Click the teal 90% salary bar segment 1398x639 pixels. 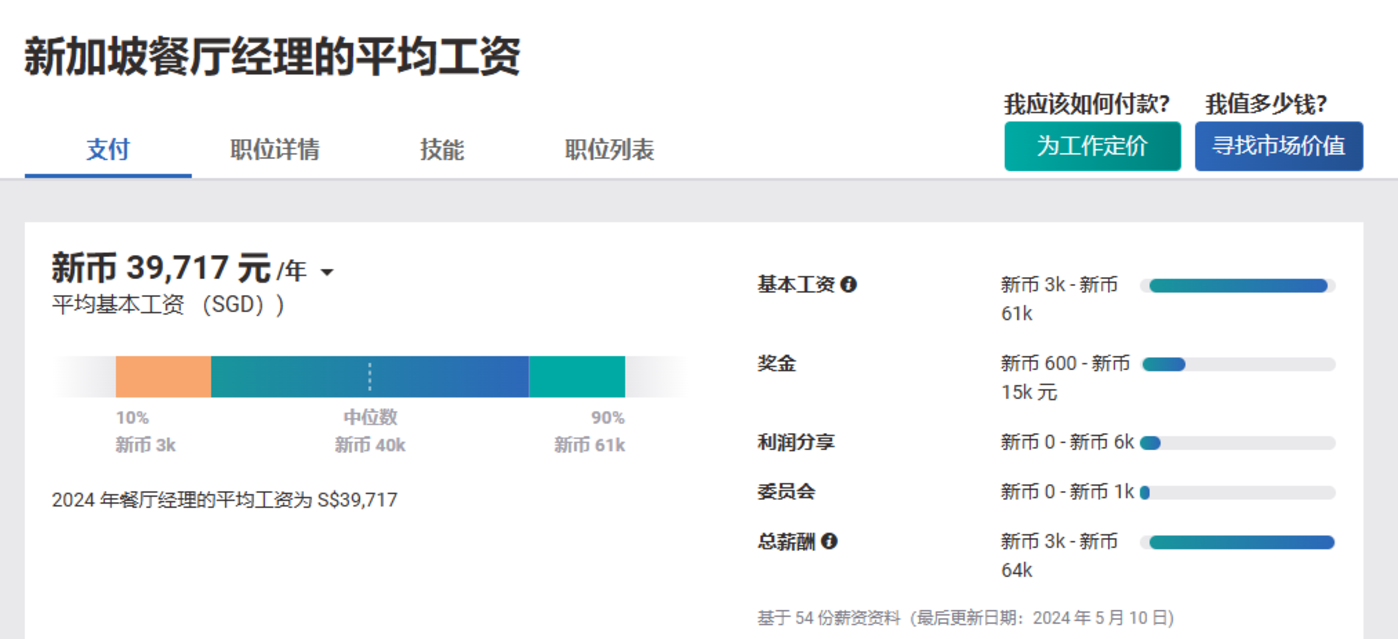click(577, 377)
